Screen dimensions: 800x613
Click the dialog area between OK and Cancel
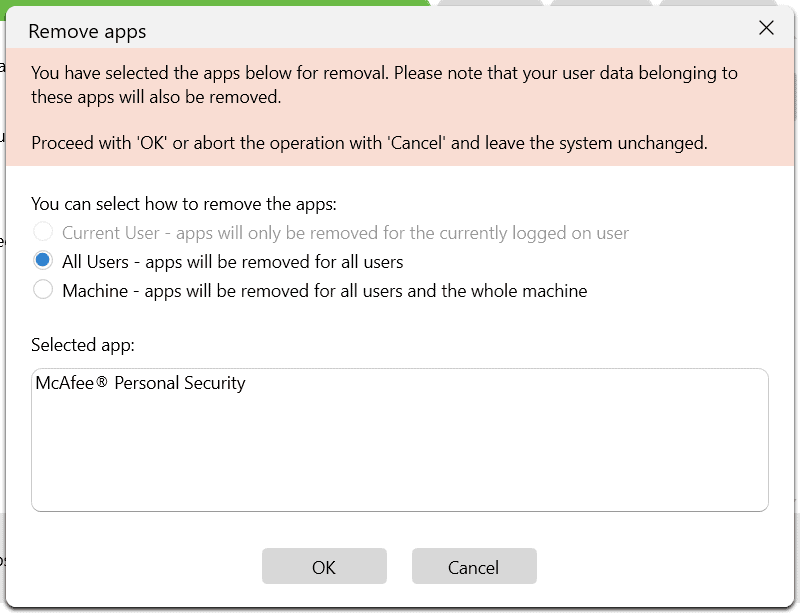[x=400, y=566]
